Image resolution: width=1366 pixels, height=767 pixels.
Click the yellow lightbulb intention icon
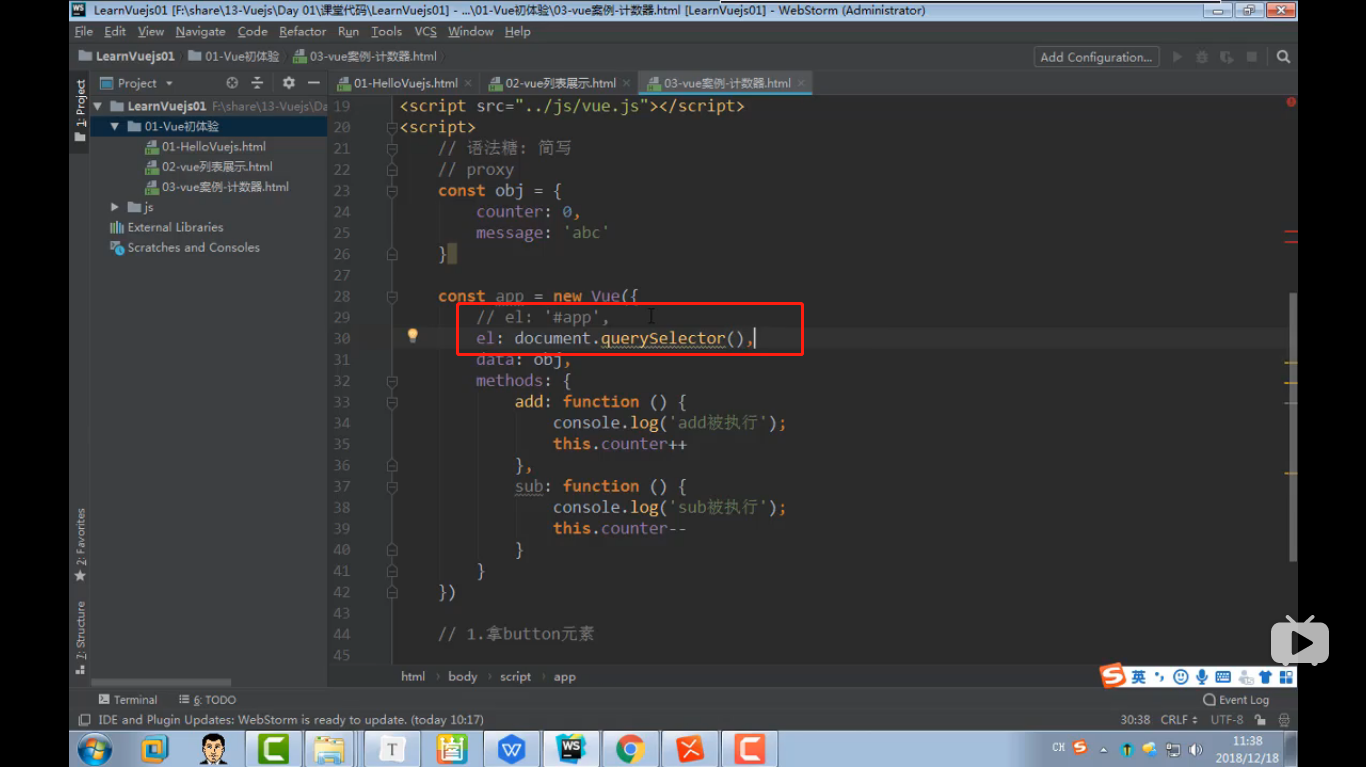tap(412, 336)
